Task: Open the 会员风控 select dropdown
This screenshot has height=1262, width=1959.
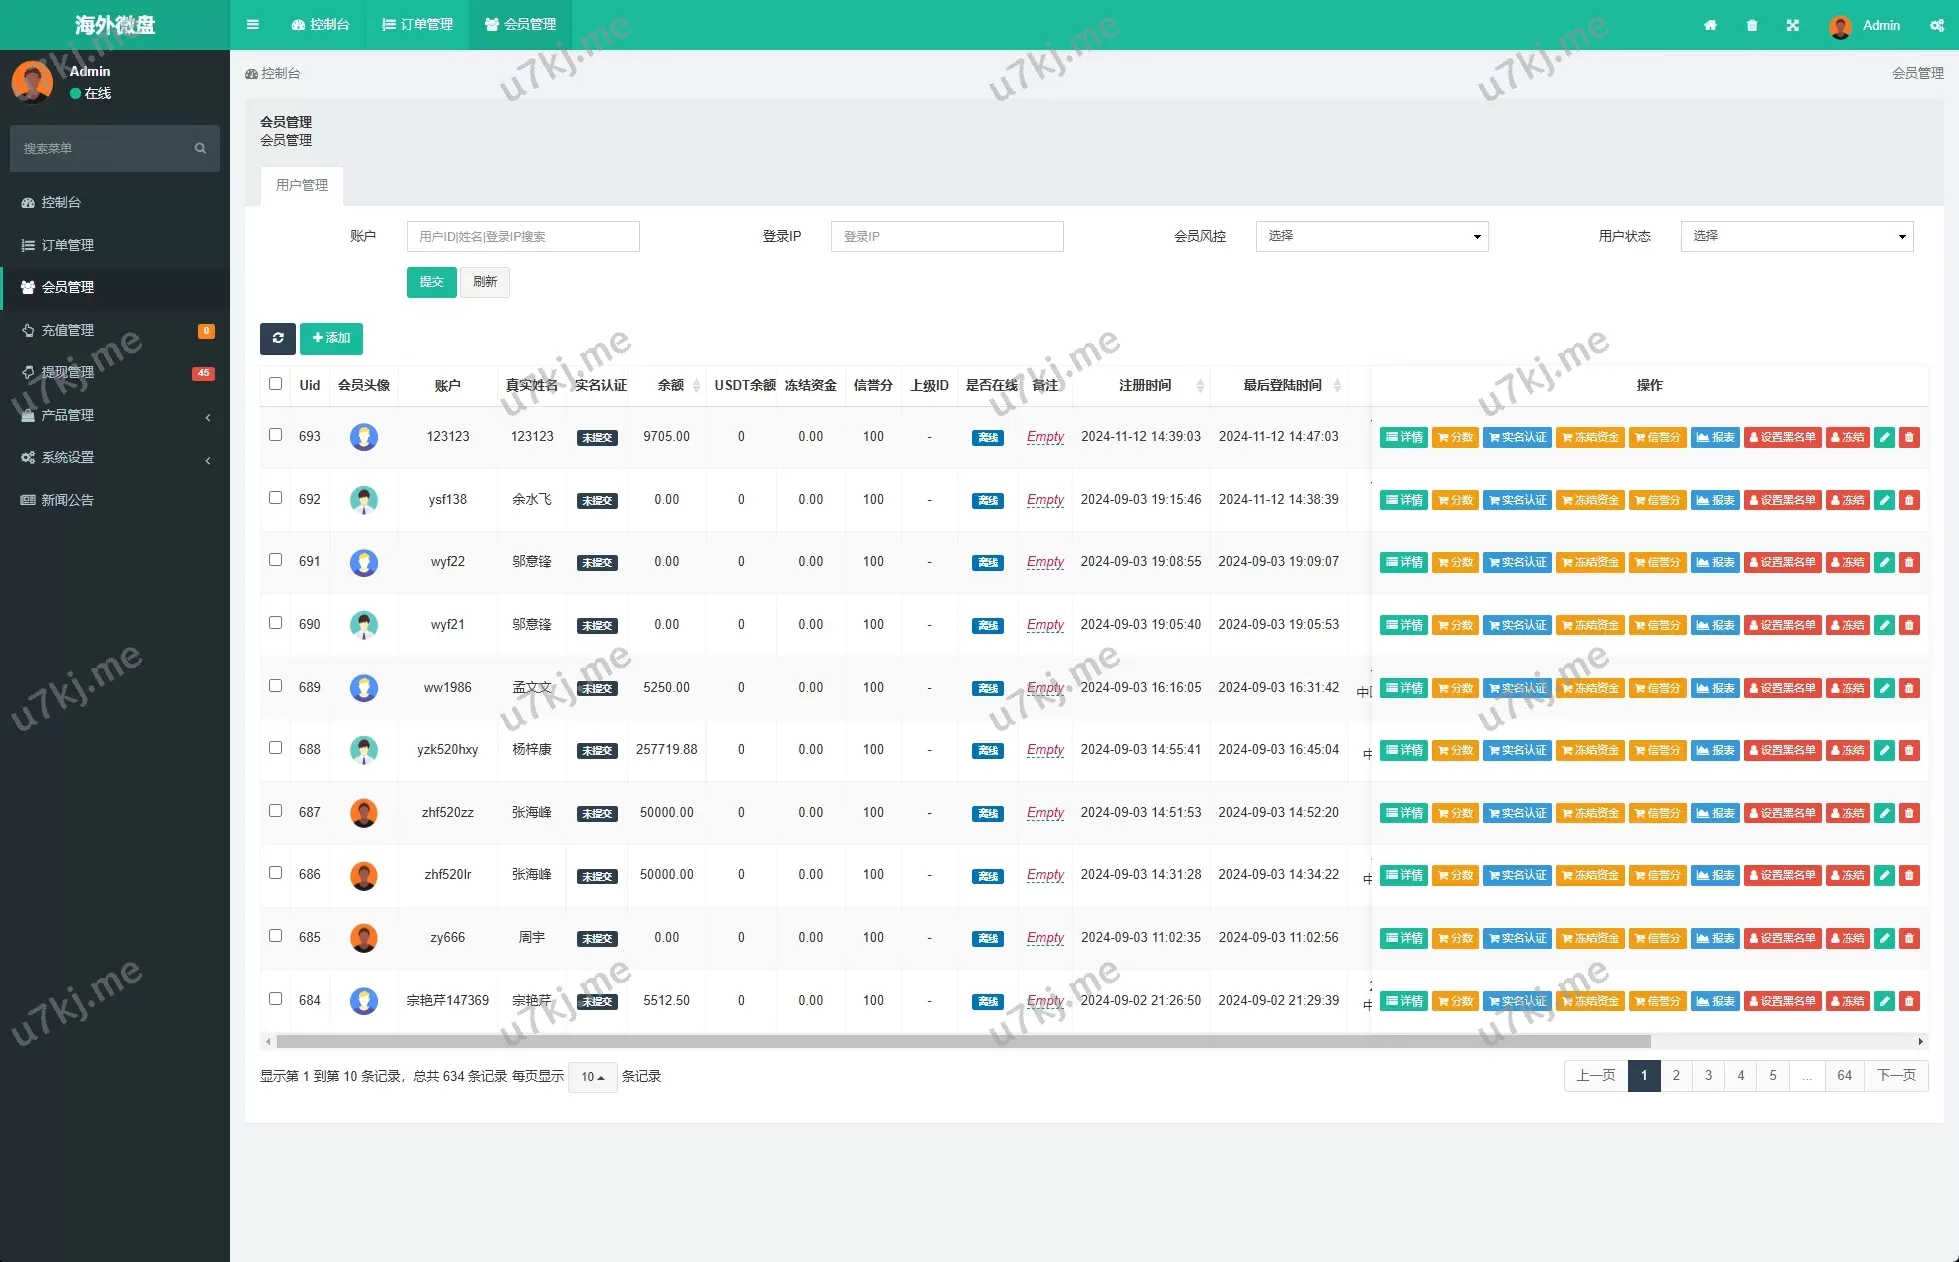Action: 1371,236
